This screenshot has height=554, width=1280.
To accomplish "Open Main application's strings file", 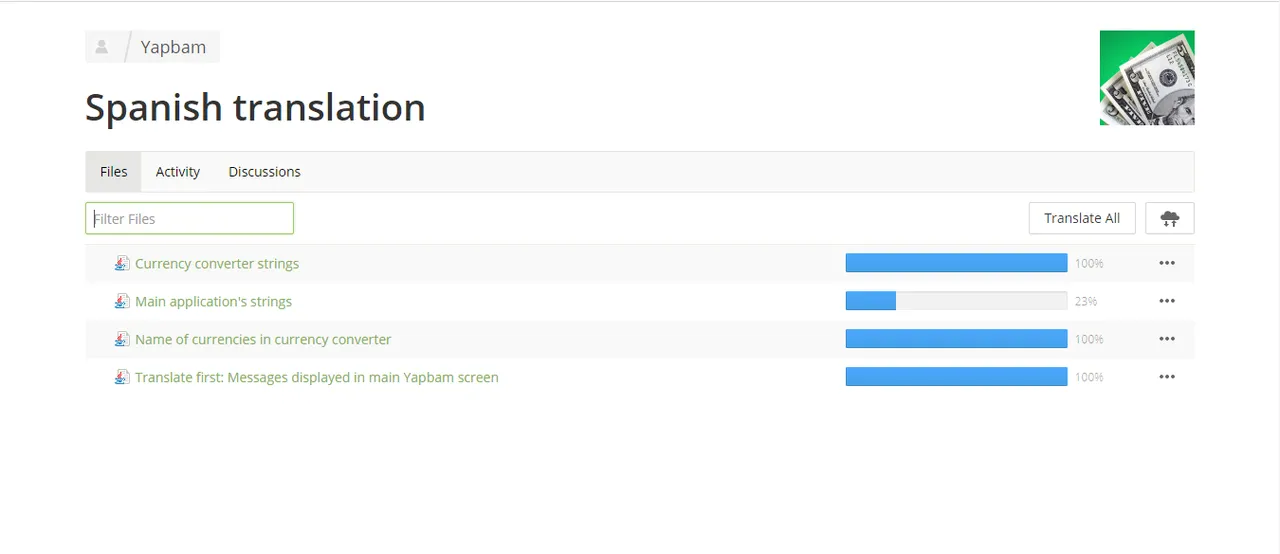I will 213,301.
